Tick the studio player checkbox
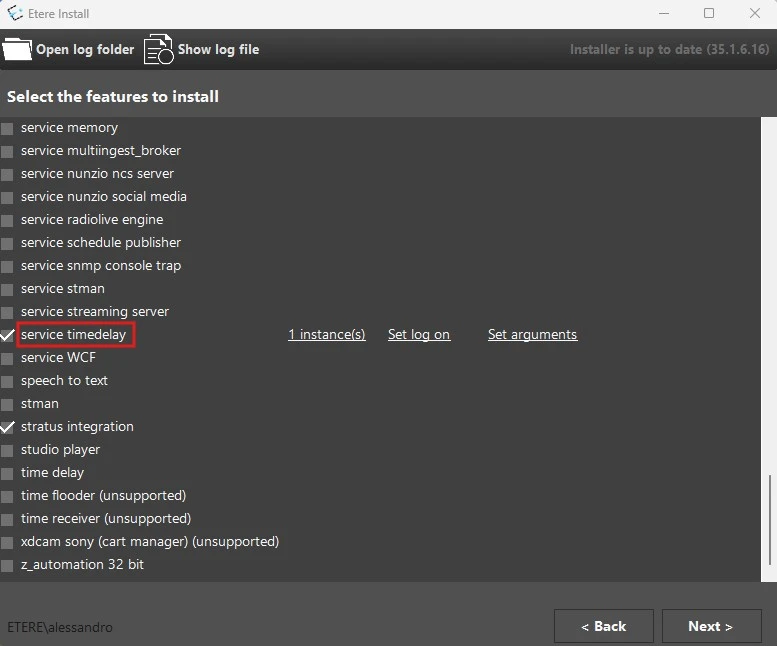The height and width of the screenshot is (646, 777). pyautogui.click(x=8, y=450)
